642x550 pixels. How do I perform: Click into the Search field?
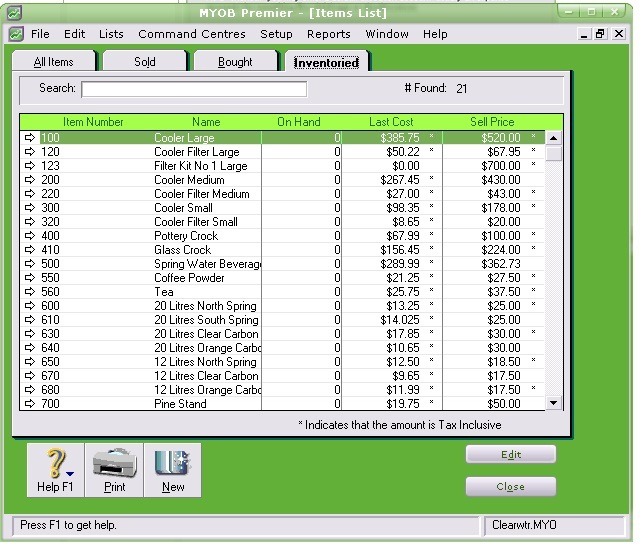click(194, 89)
